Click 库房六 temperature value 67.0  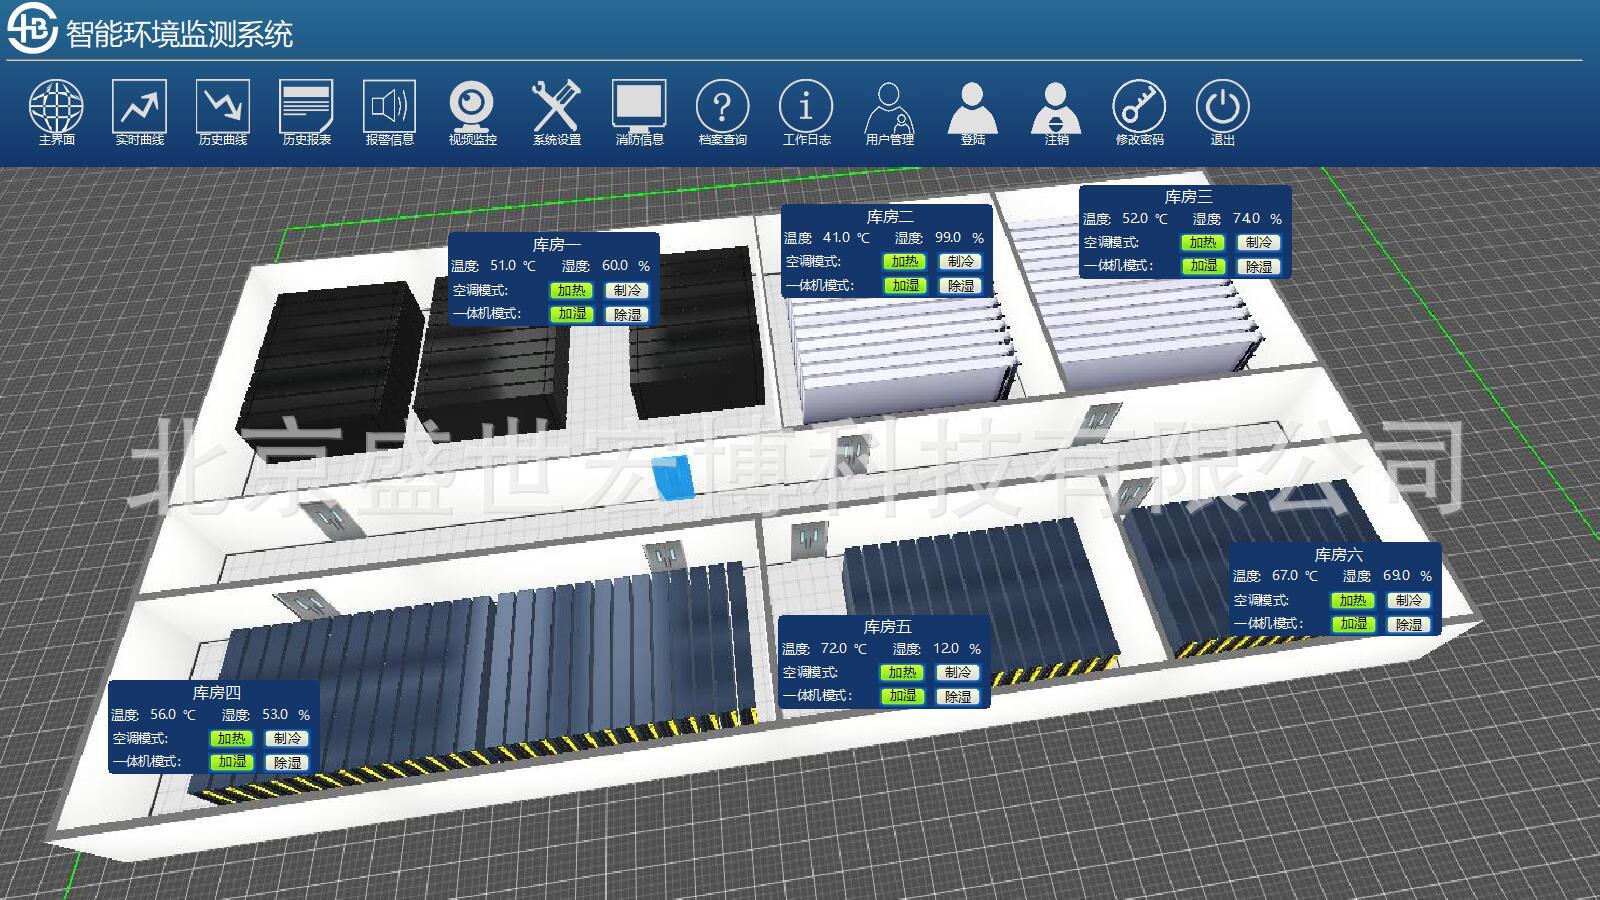point(1285,576)
